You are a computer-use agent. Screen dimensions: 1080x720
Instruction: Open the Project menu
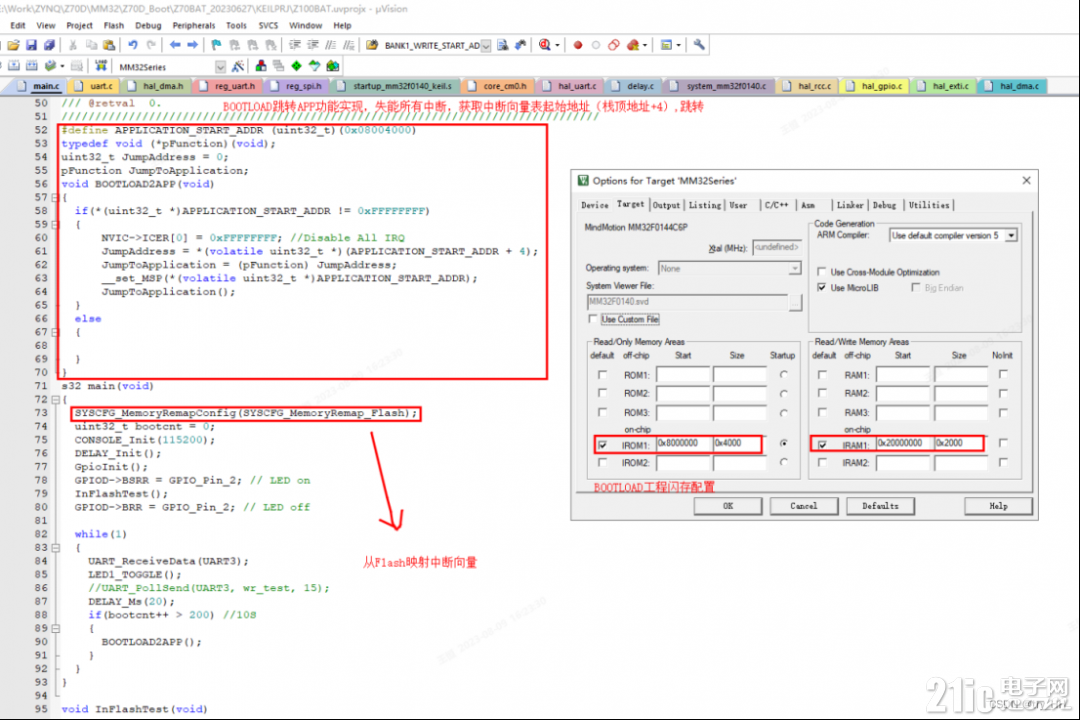coord(79,25)
